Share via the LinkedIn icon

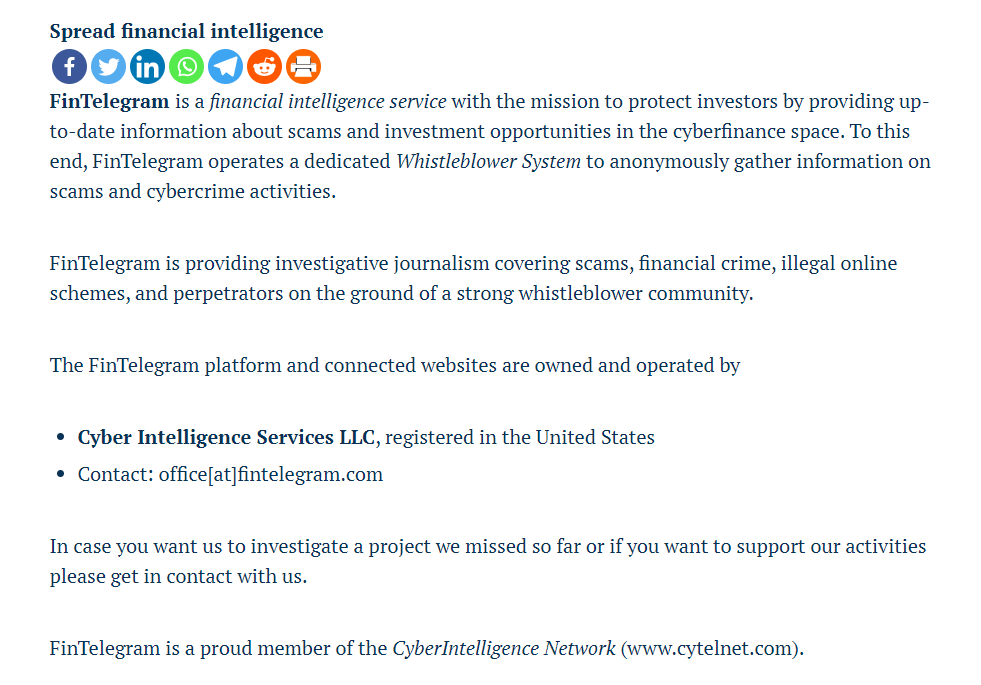click(x=147, y=67)
